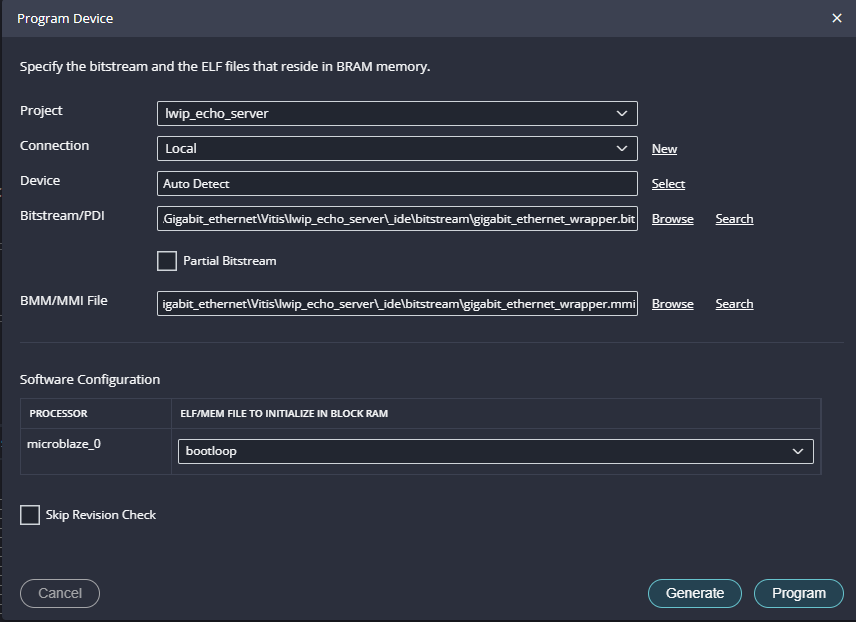Enable the Partial Bitstream checkbox

pyautogui.click(x=167, y=261)
